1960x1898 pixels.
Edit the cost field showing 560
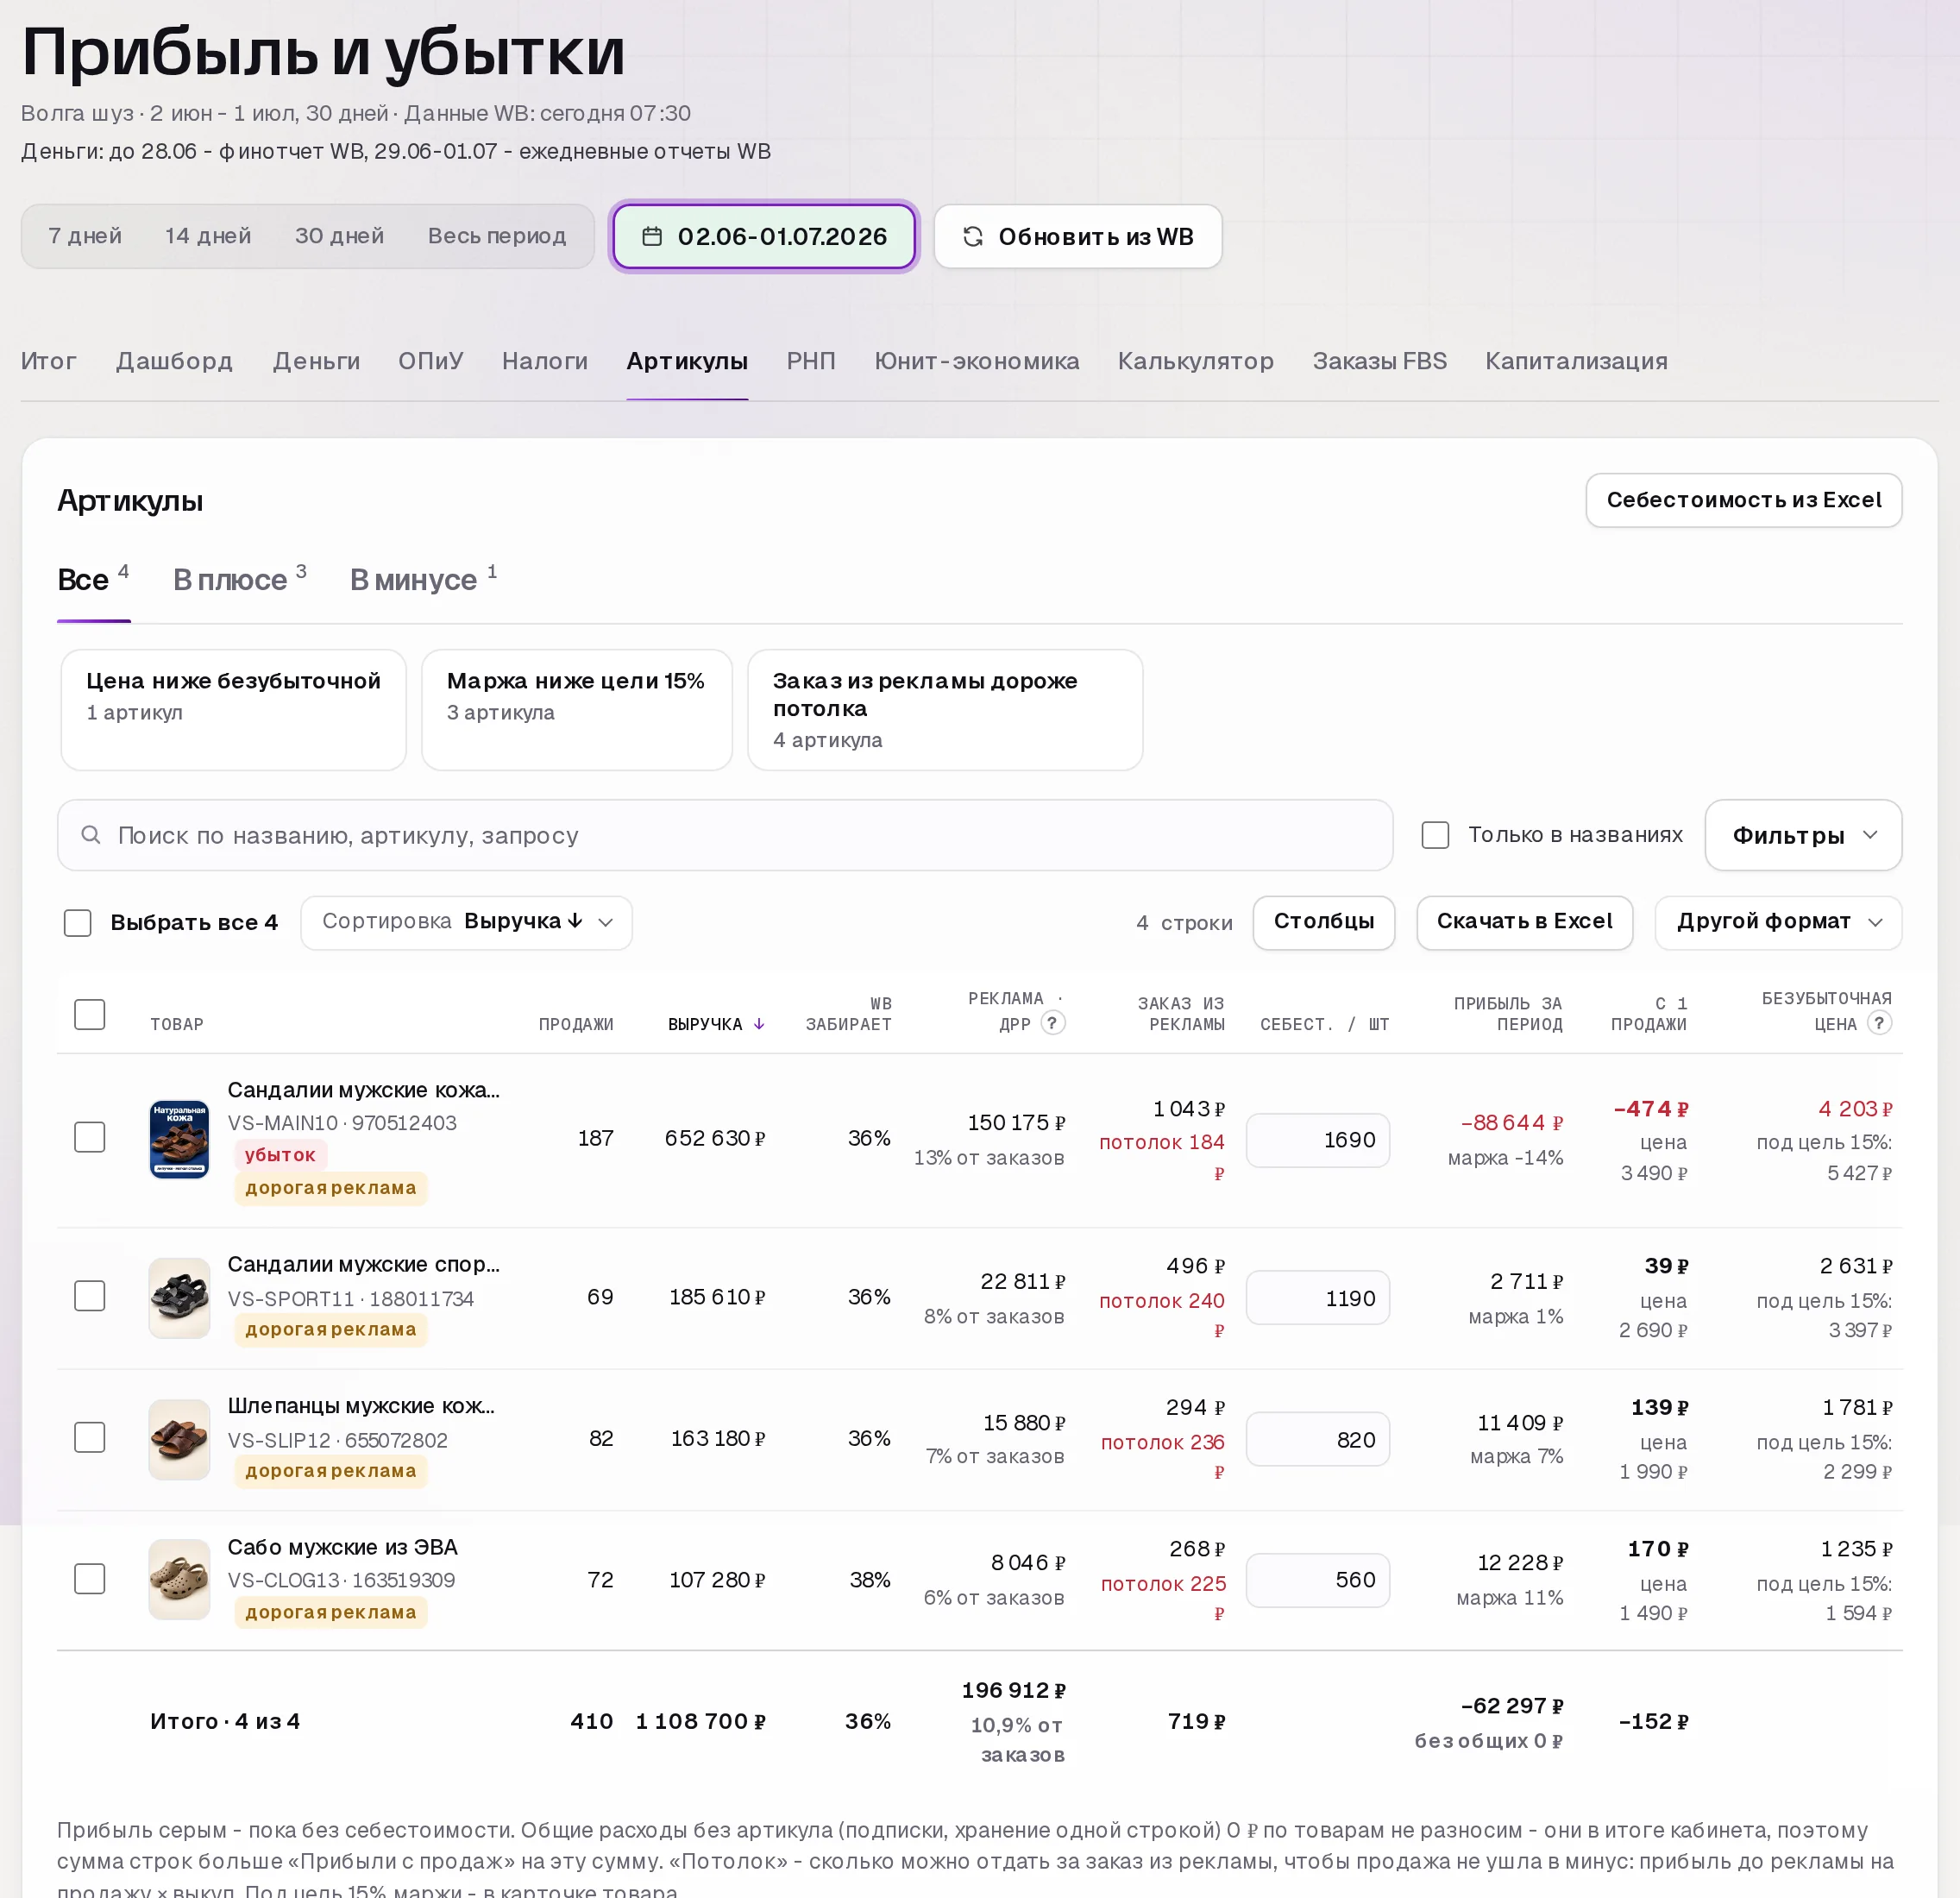click(1318, 1580)
